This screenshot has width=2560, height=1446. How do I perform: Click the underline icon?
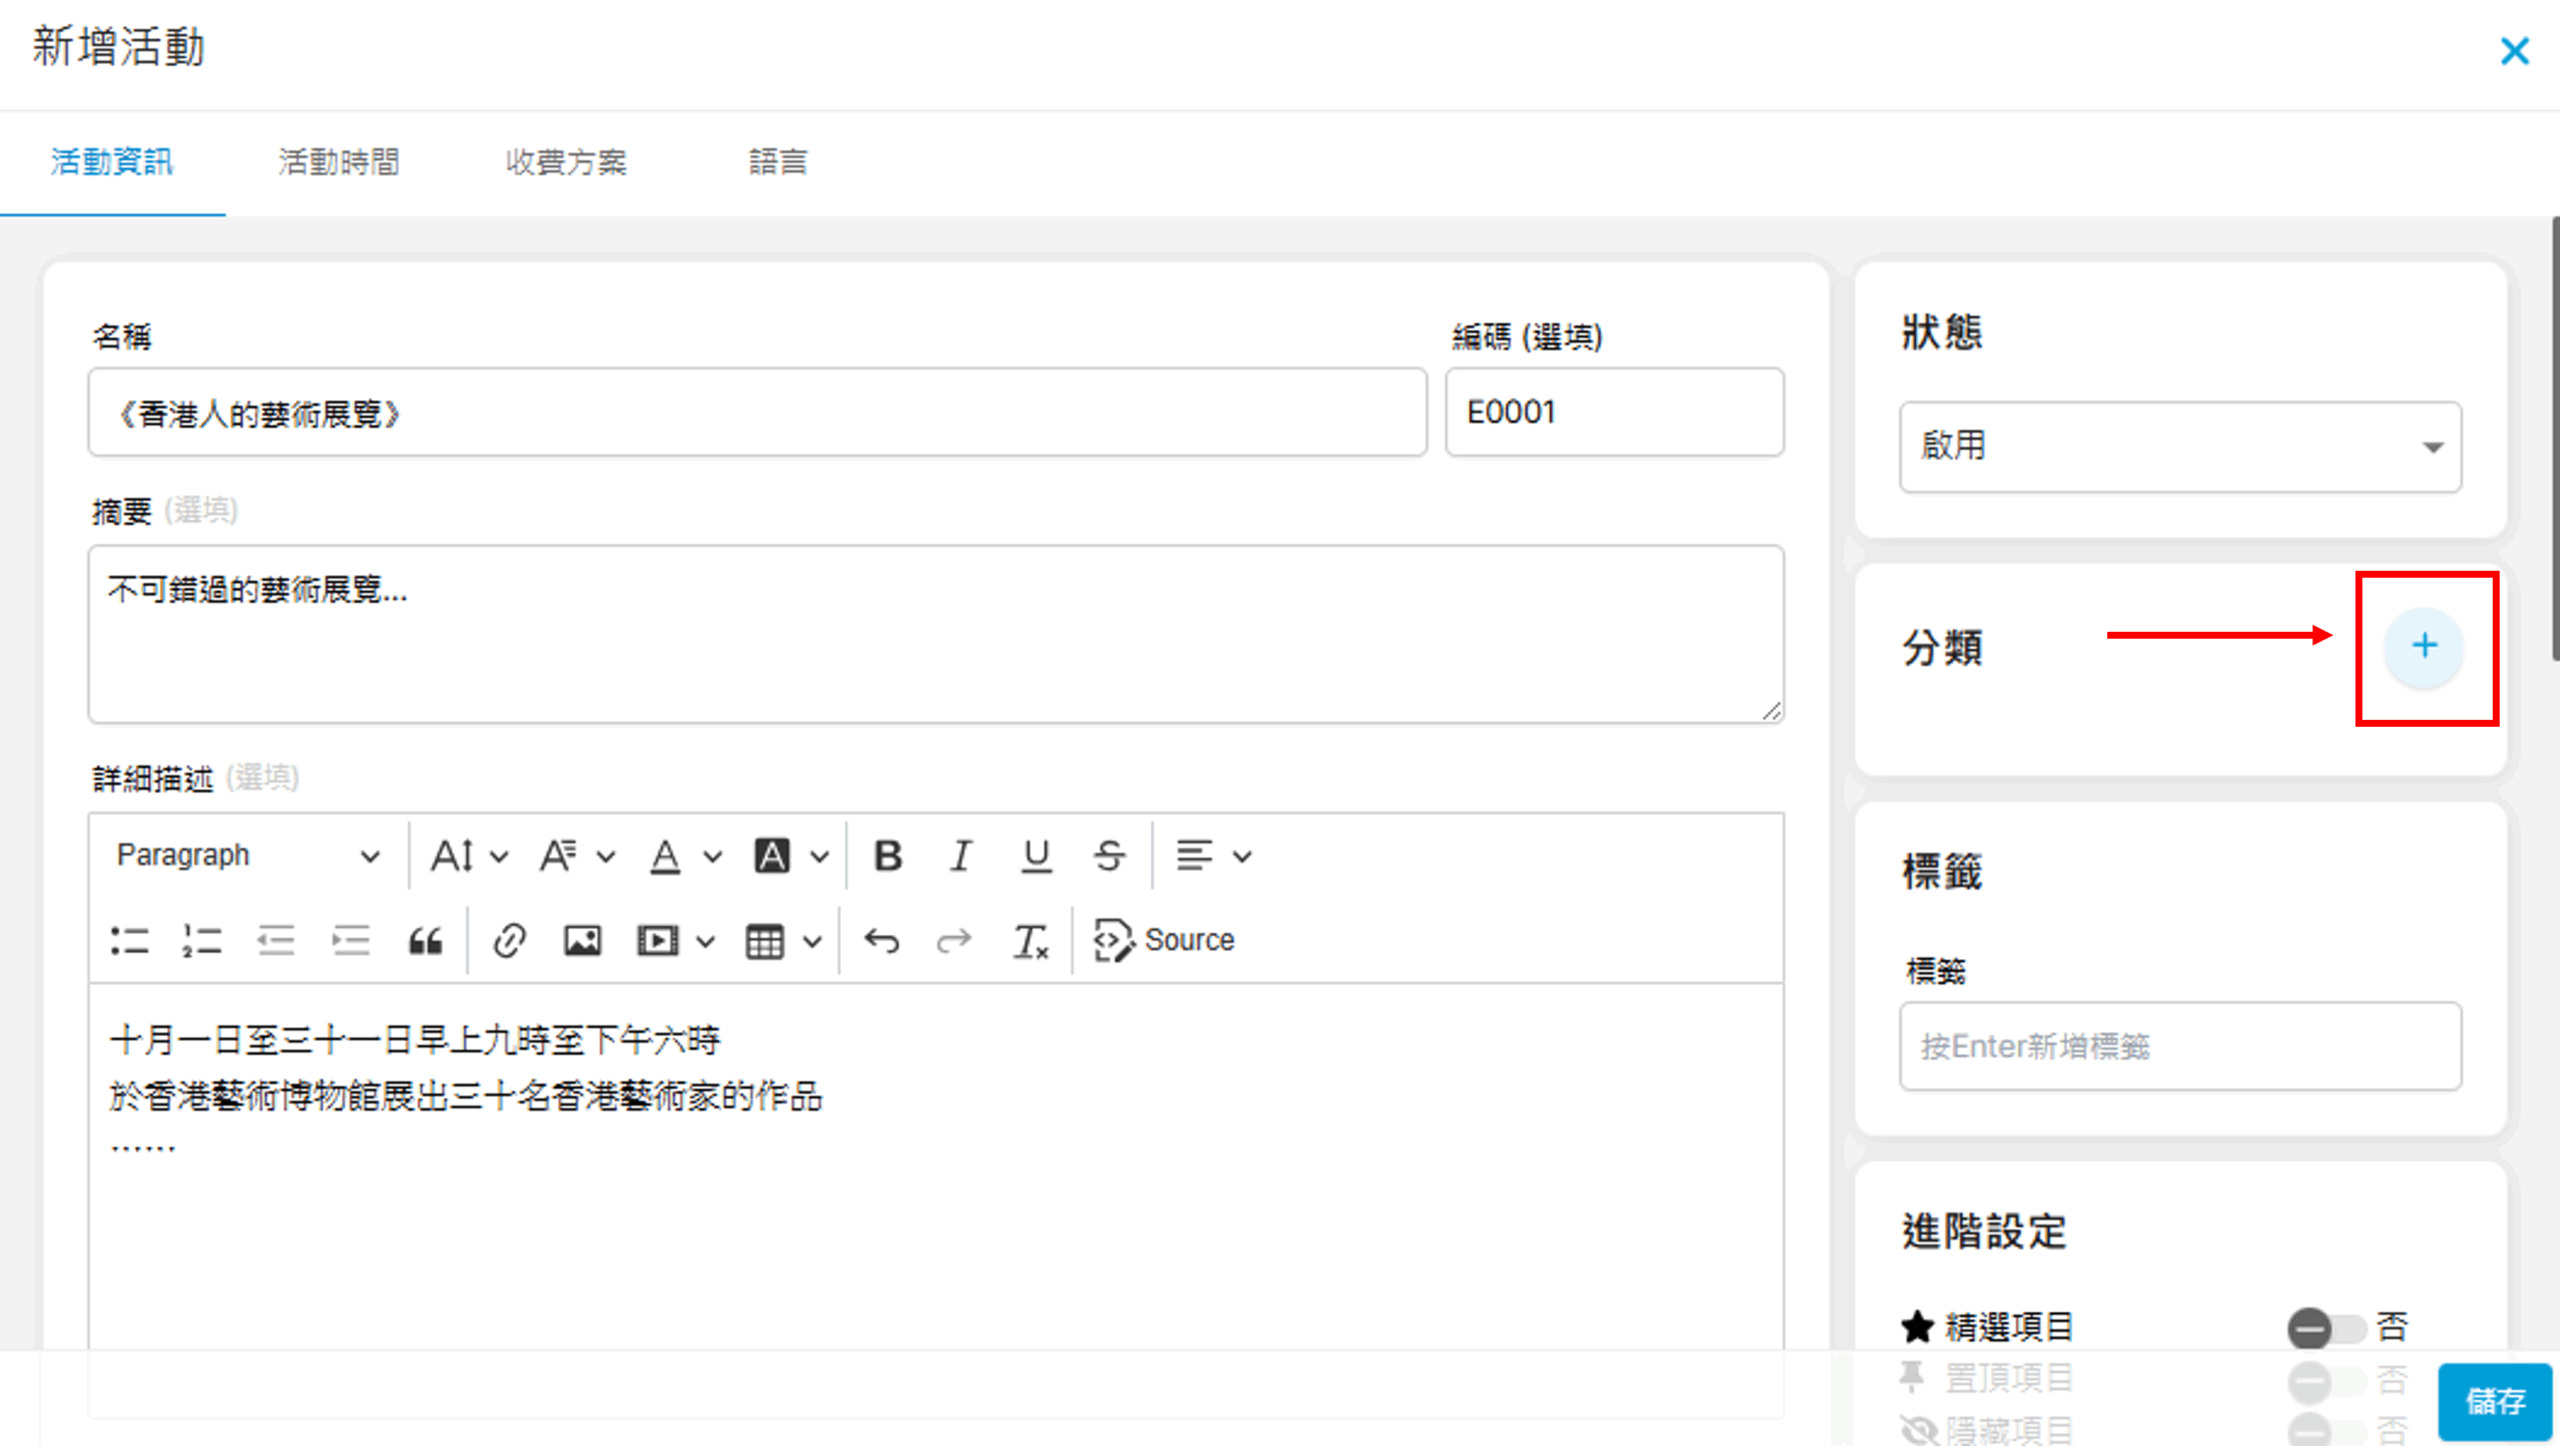point(1036,856)
